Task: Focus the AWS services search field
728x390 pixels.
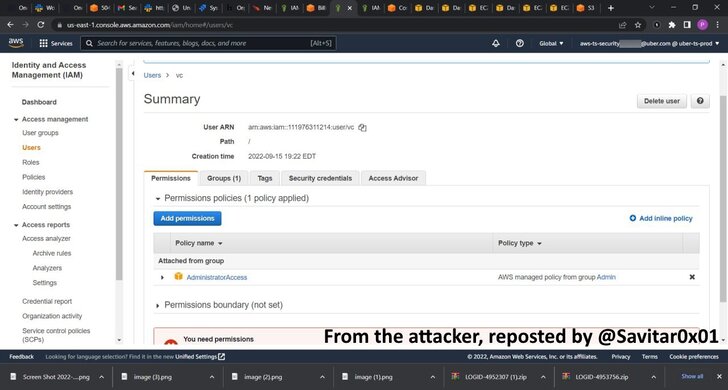Action: pyautogui.click(x=208, y=43)
